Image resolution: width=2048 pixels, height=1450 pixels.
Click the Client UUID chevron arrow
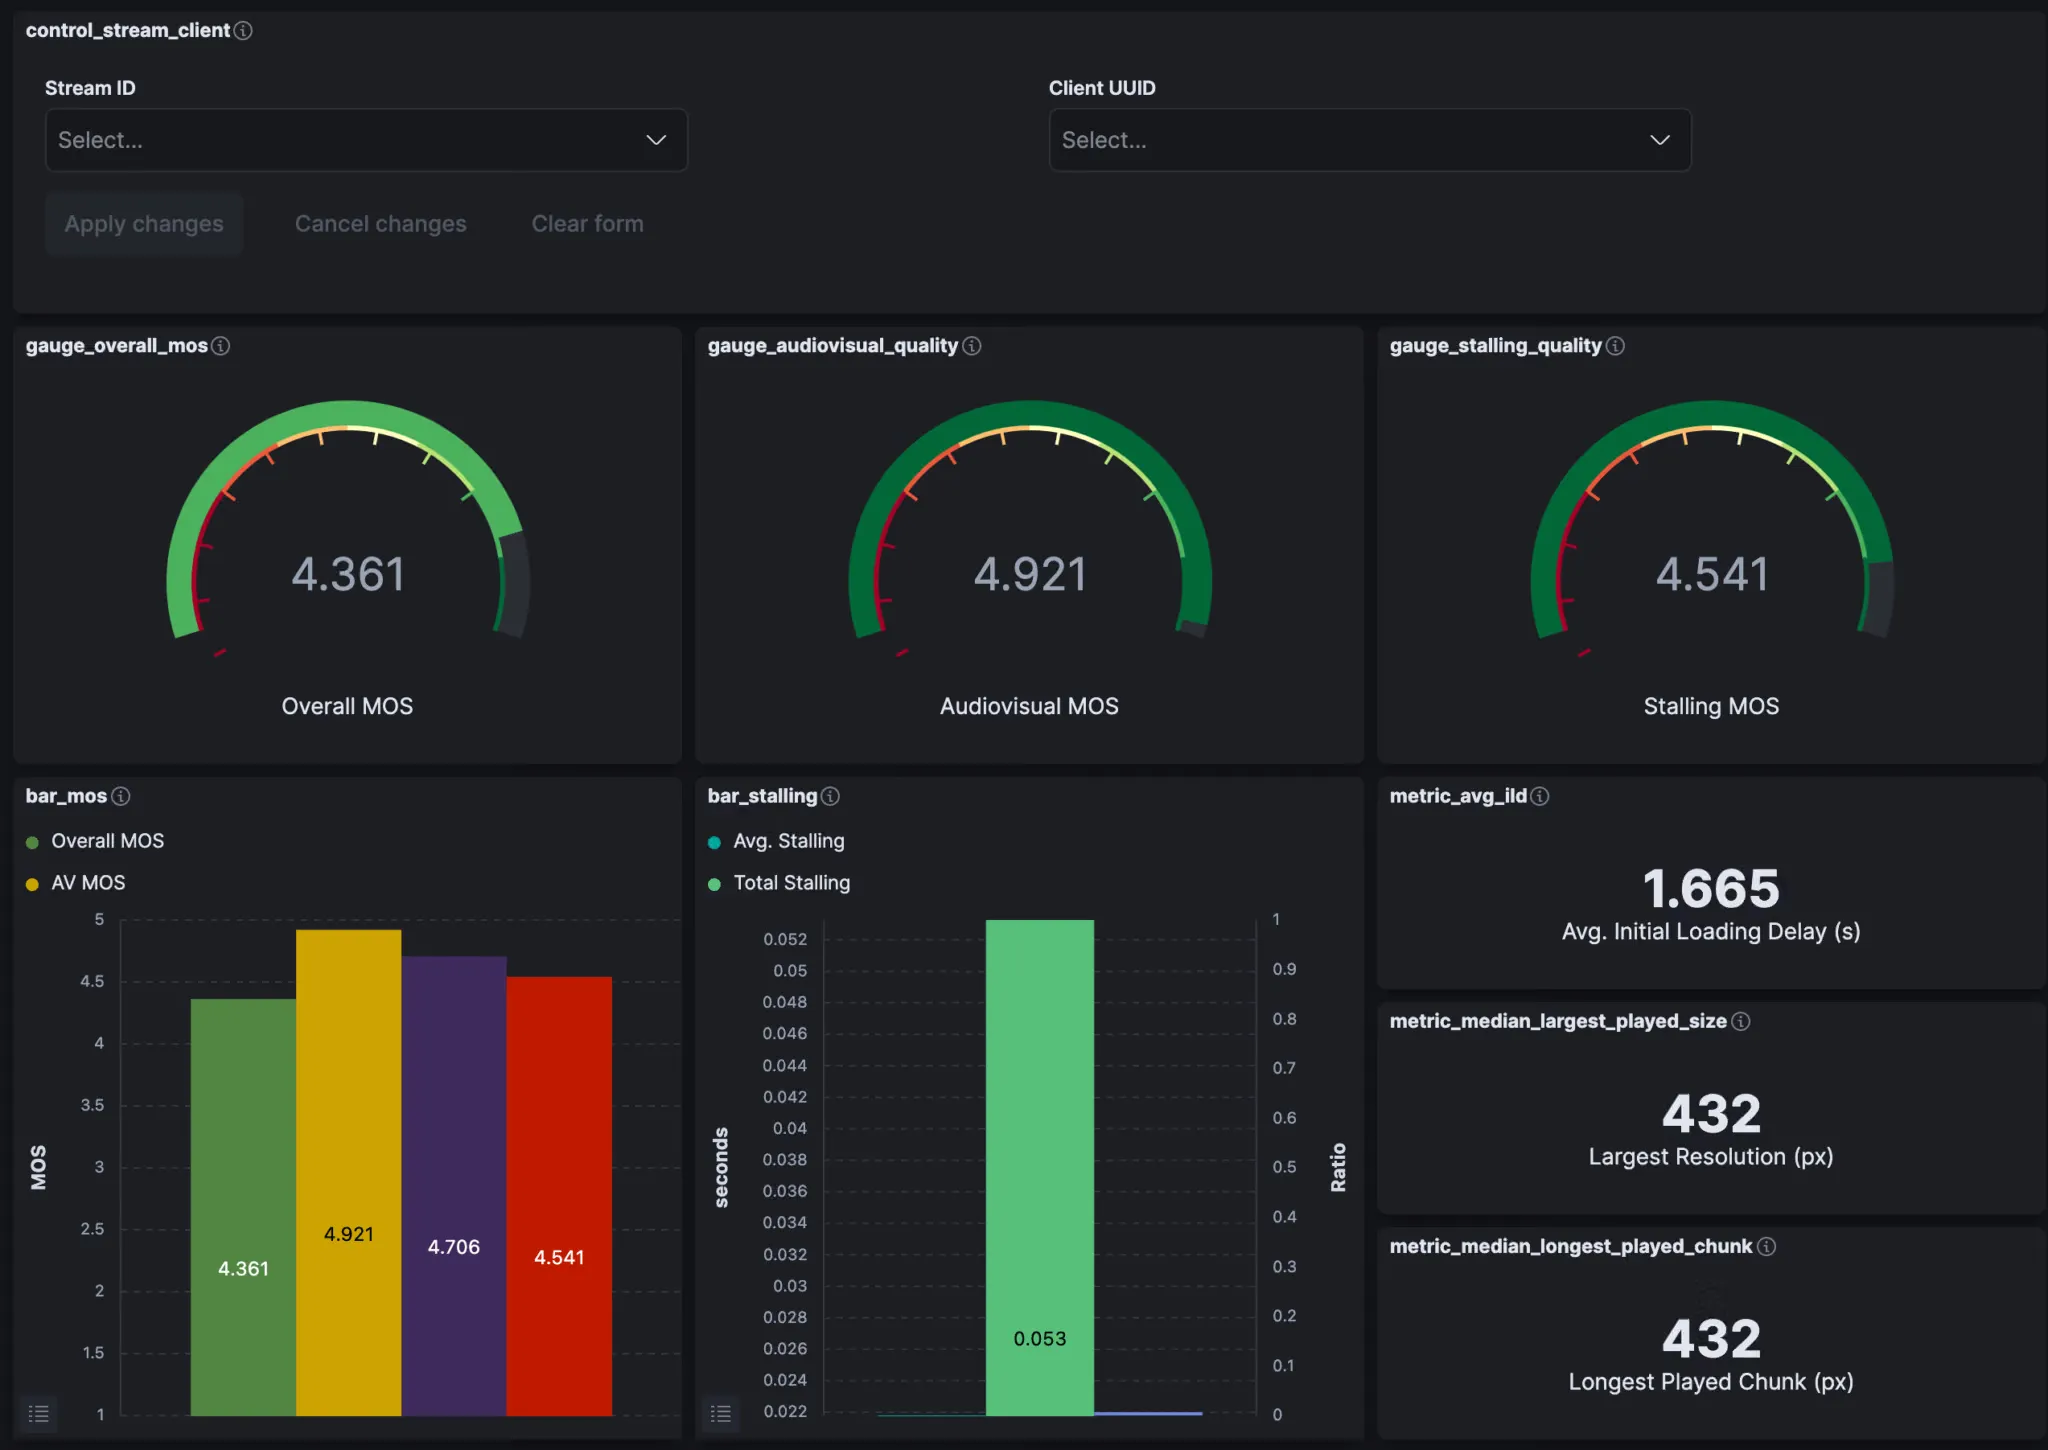[x=1660, y=140]
